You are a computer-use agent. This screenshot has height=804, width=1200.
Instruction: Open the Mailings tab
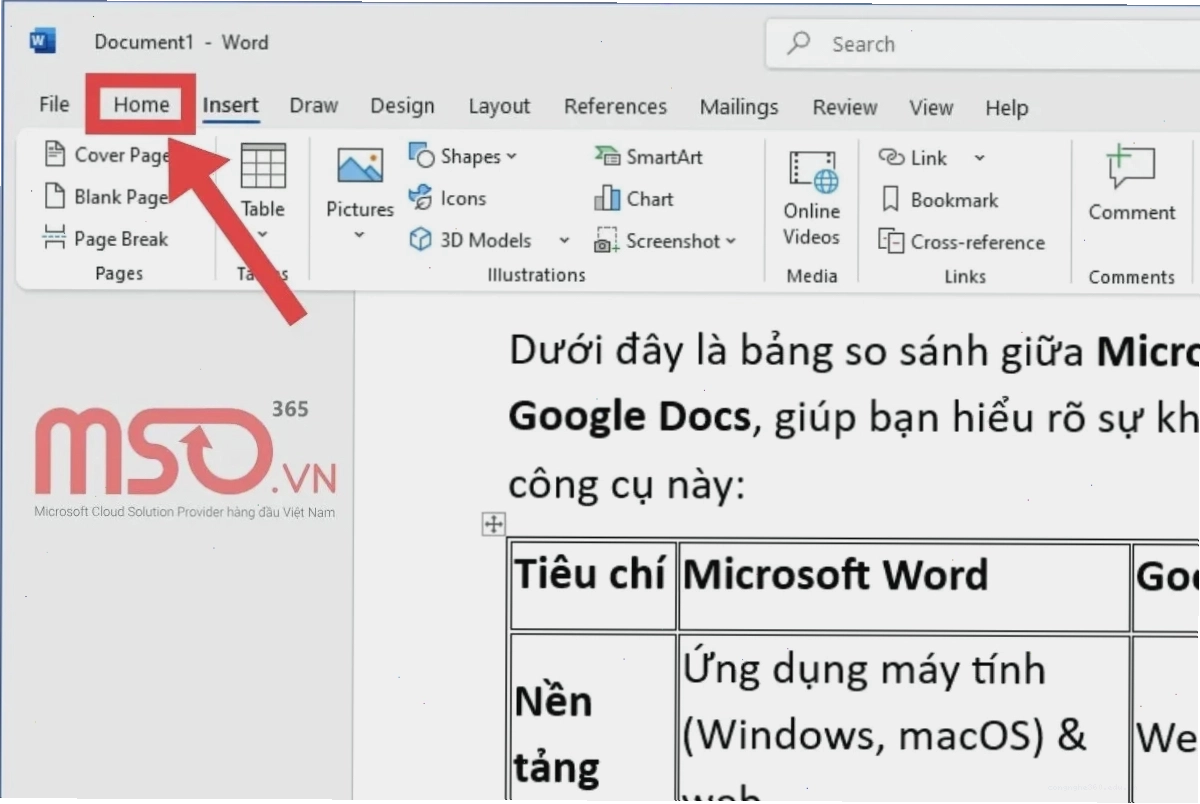[x=739, y=107]
